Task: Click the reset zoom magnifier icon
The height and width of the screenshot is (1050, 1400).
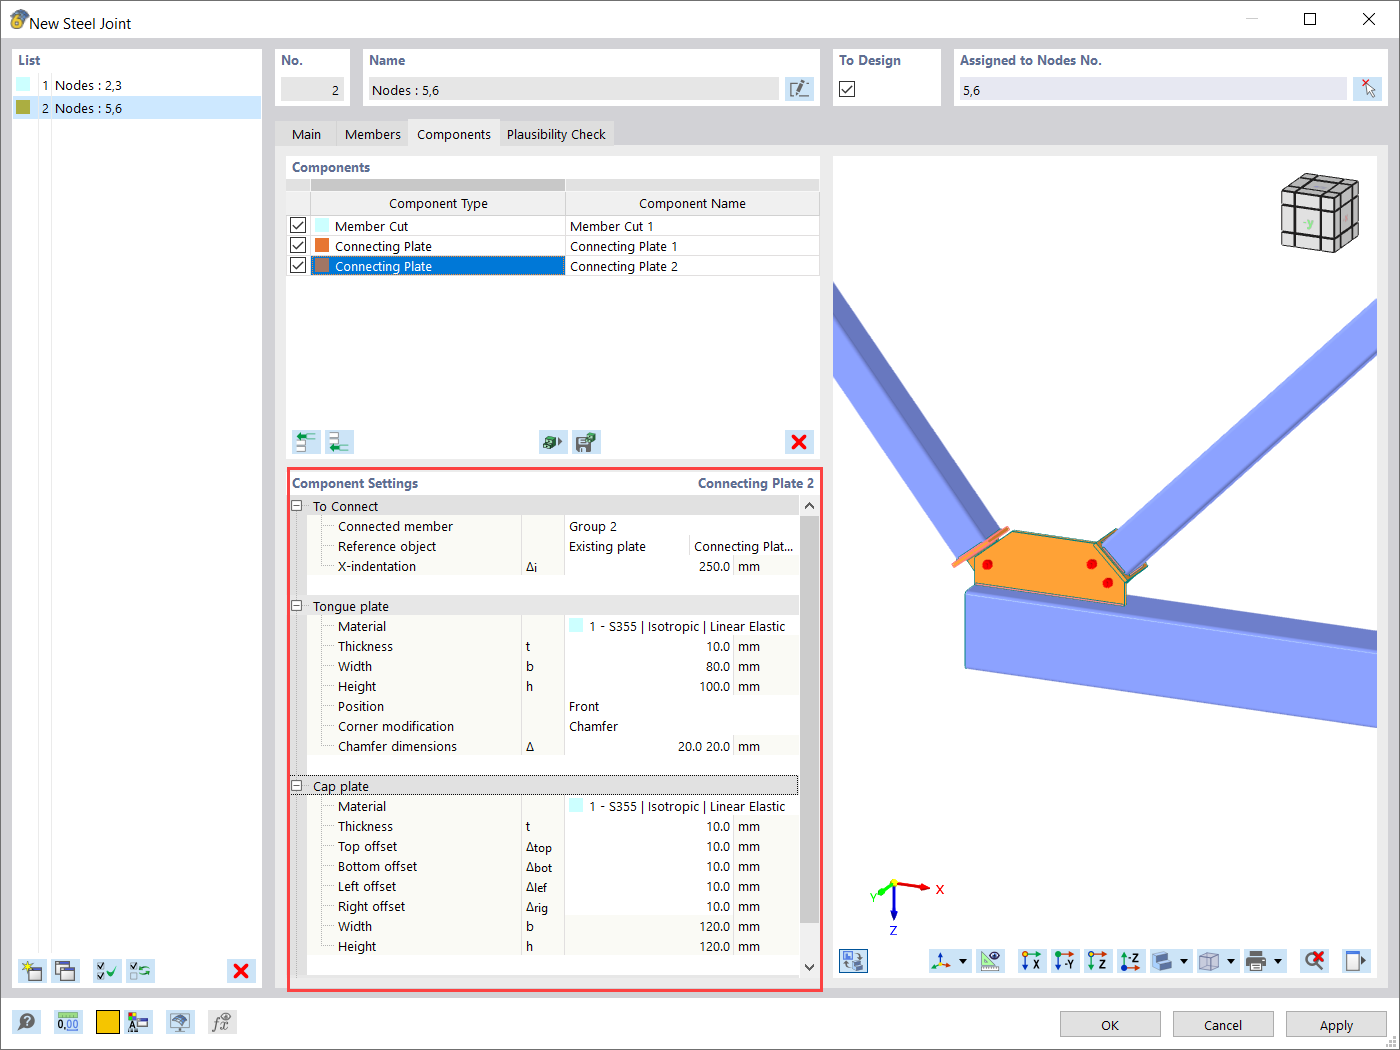Action: tap(1315, 961)
